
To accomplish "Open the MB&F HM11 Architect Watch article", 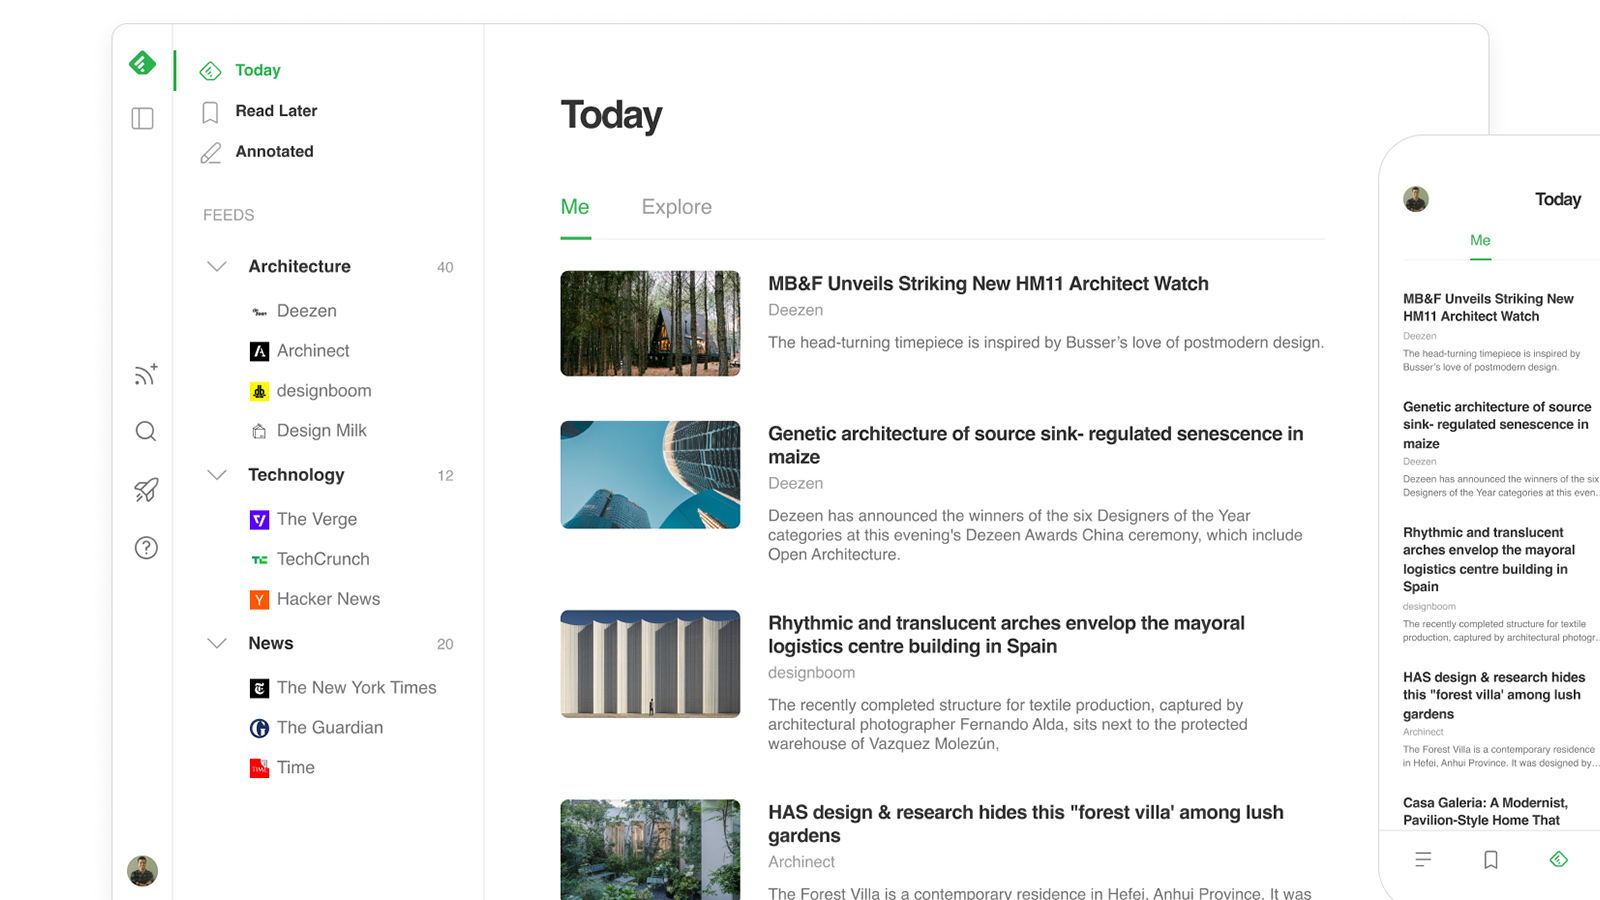I will [x=988, y=283].
